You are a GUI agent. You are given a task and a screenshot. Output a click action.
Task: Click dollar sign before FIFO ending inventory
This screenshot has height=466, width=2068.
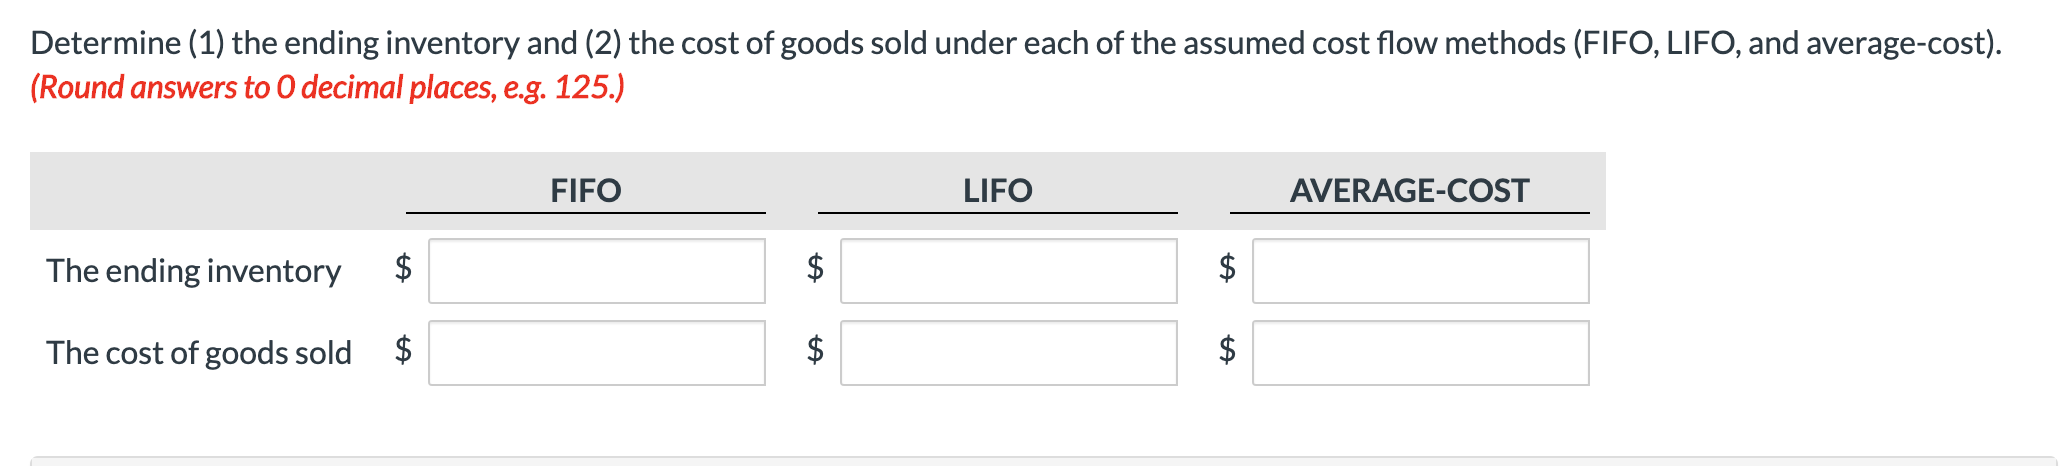pos(403,267)
